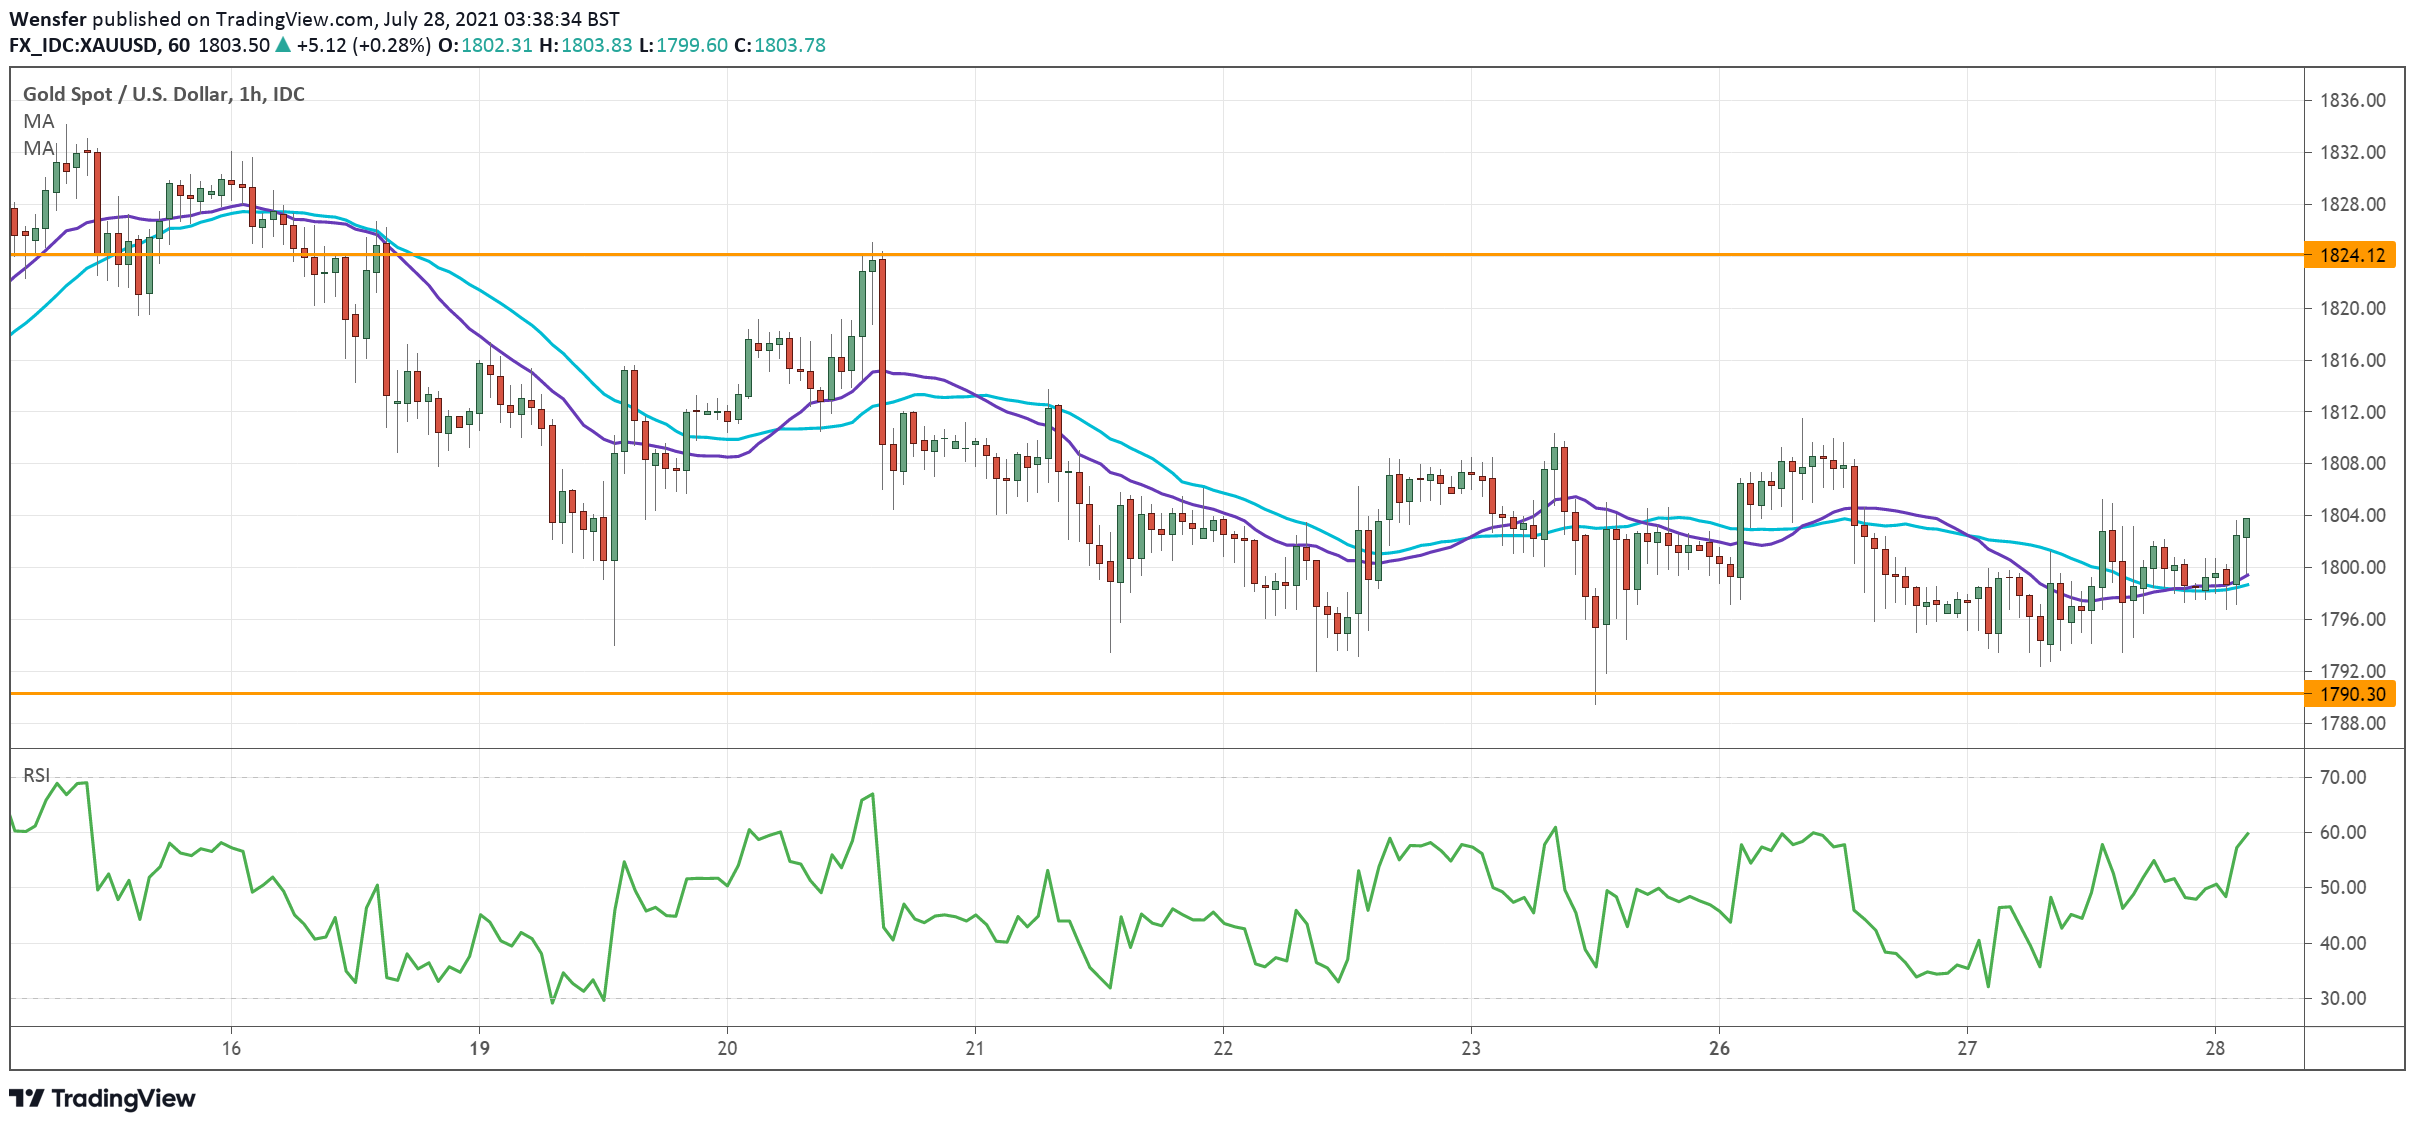Click the FX_IDC:XAUUSD symbol text
The image size is (2415, 1127).
83,45
